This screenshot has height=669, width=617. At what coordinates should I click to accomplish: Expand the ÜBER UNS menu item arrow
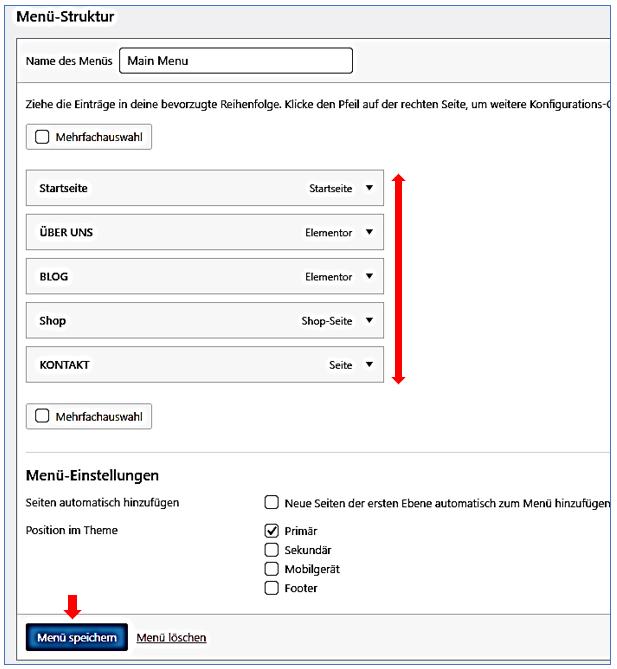pos(369,233)
